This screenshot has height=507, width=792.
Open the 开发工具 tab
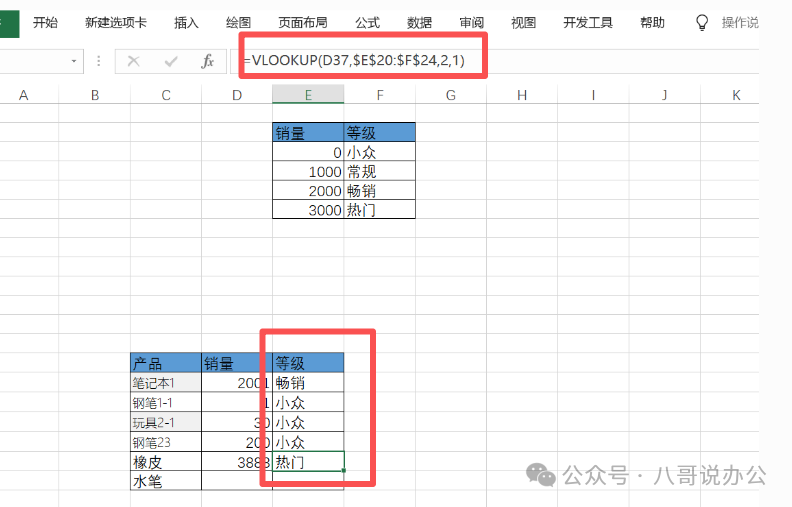(x=588, y=23)
